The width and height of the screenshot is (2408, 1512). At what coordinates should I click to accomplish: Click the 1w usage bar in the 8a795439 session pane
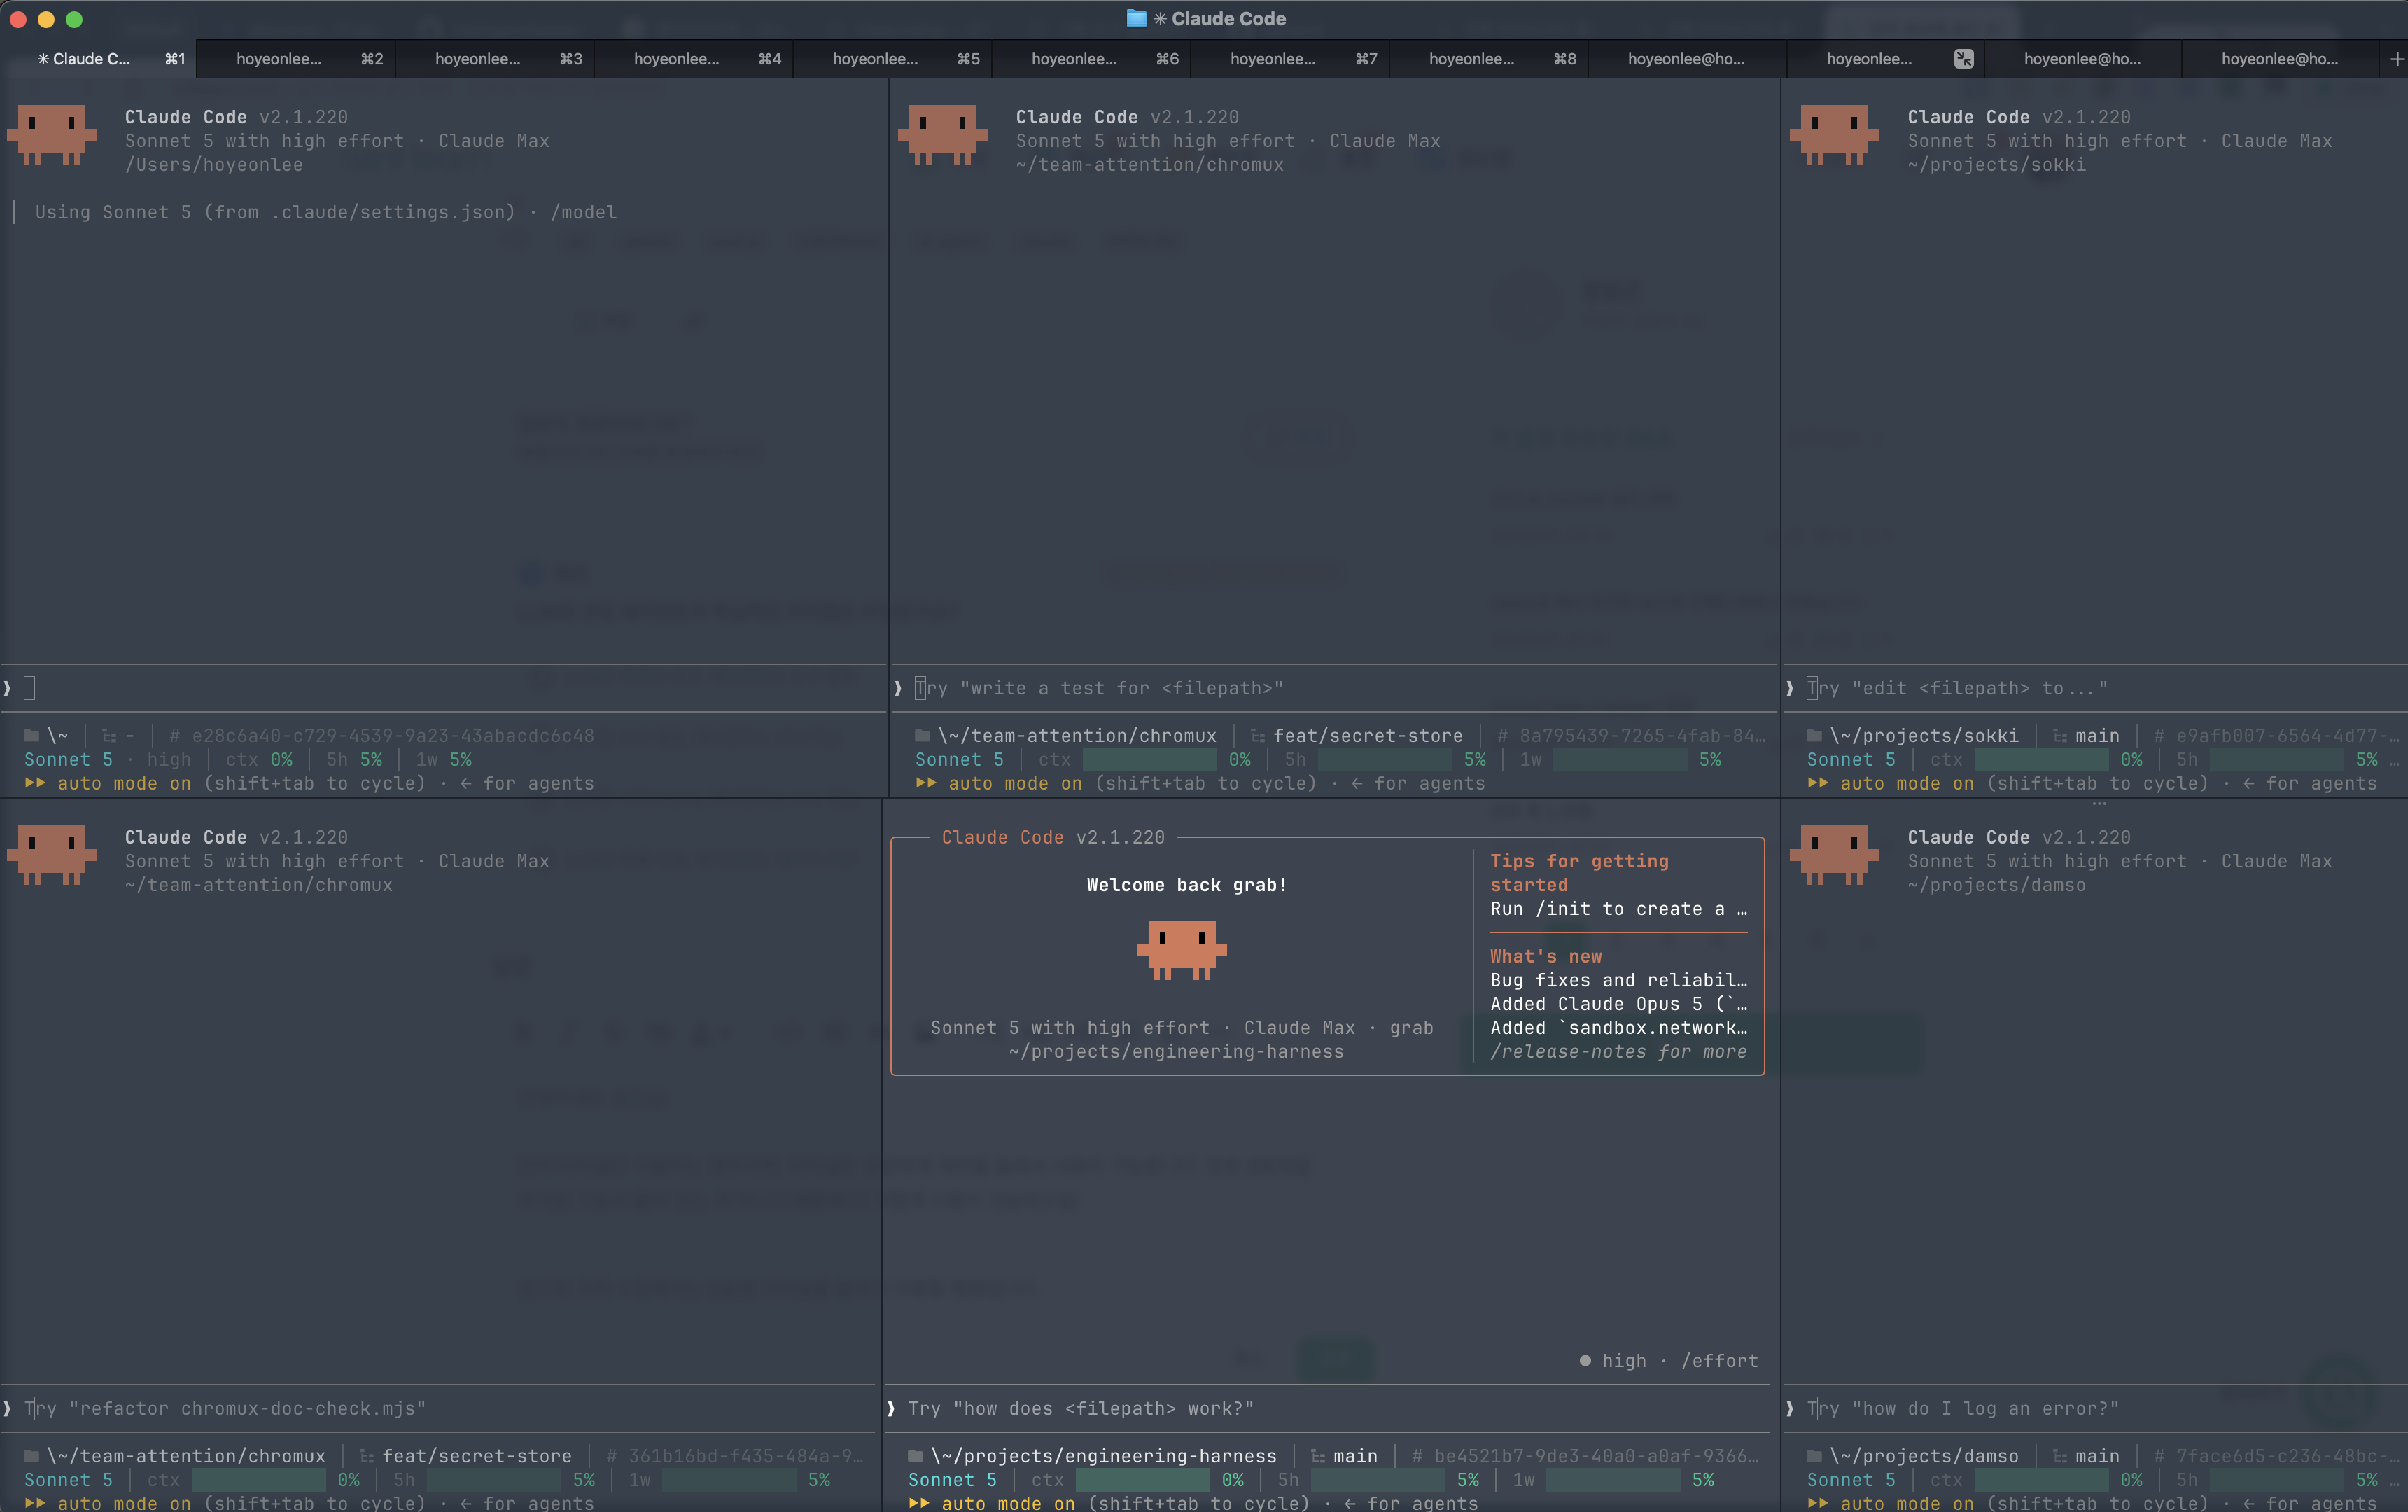point(1620,760)
